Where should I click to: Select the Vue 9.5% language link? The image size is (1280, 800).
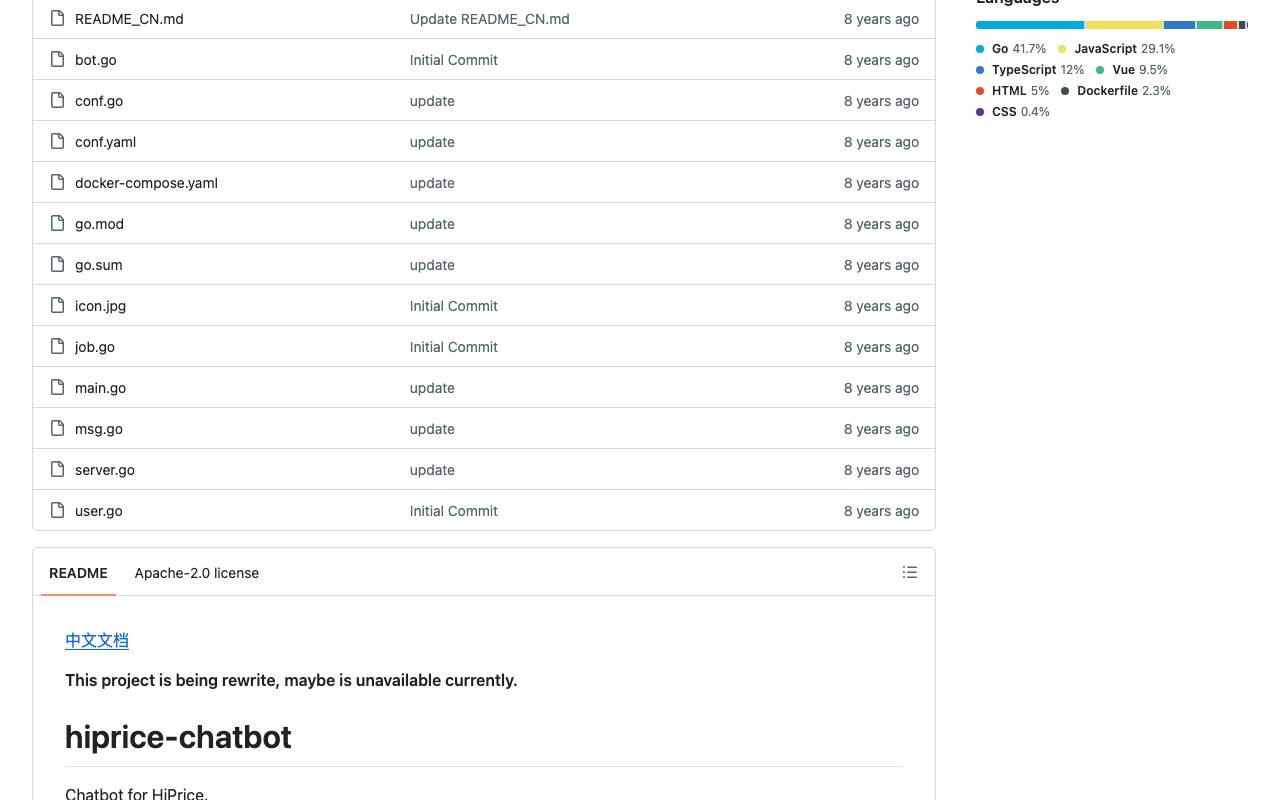(1132, 69)
